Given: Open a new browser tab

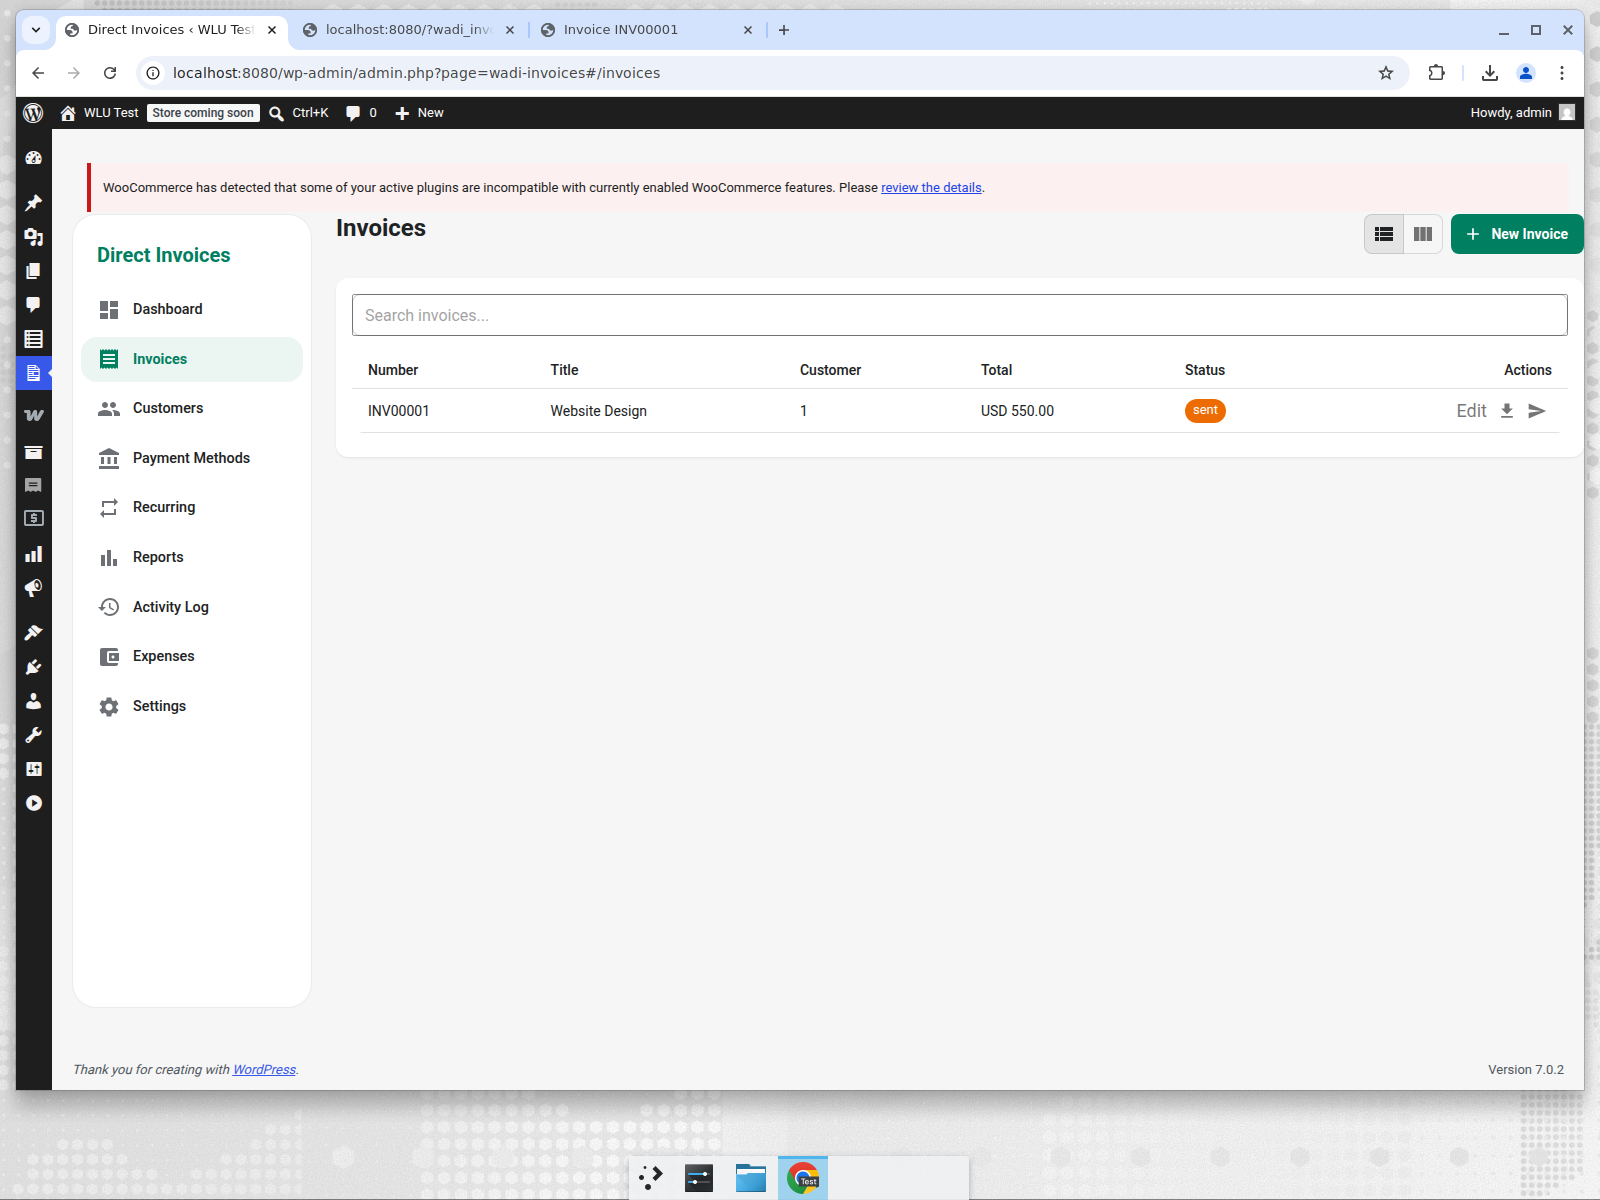Looking at the screenshot, I should (784, 30).
